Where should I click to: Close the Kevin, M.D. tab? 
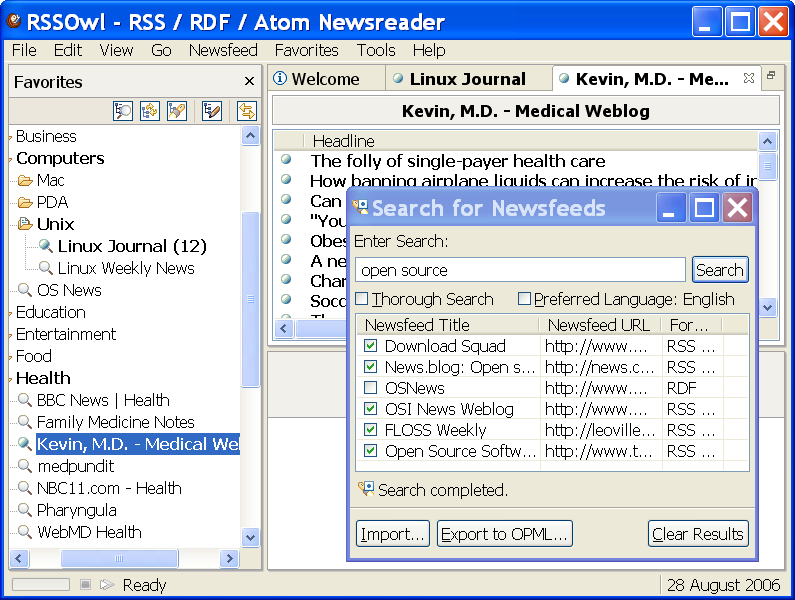[x=748, y=78]
